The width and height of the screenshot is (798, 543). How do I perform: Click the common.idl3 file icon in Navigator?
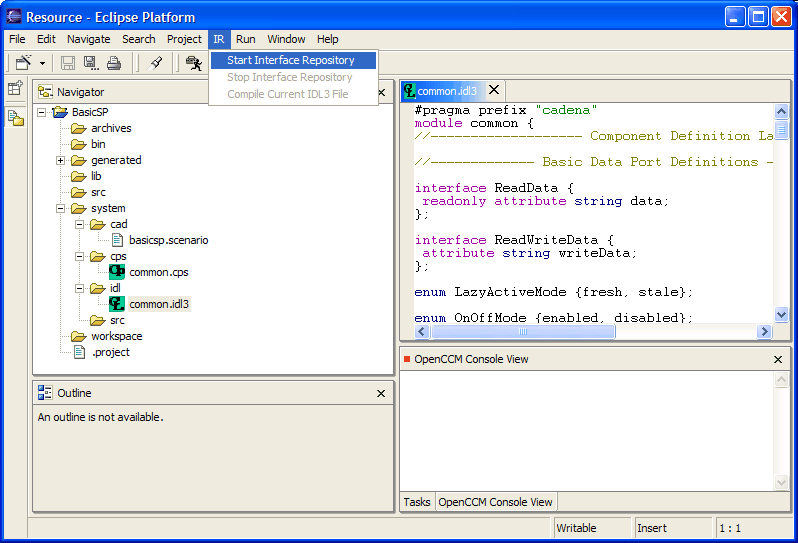click(117, 304)
